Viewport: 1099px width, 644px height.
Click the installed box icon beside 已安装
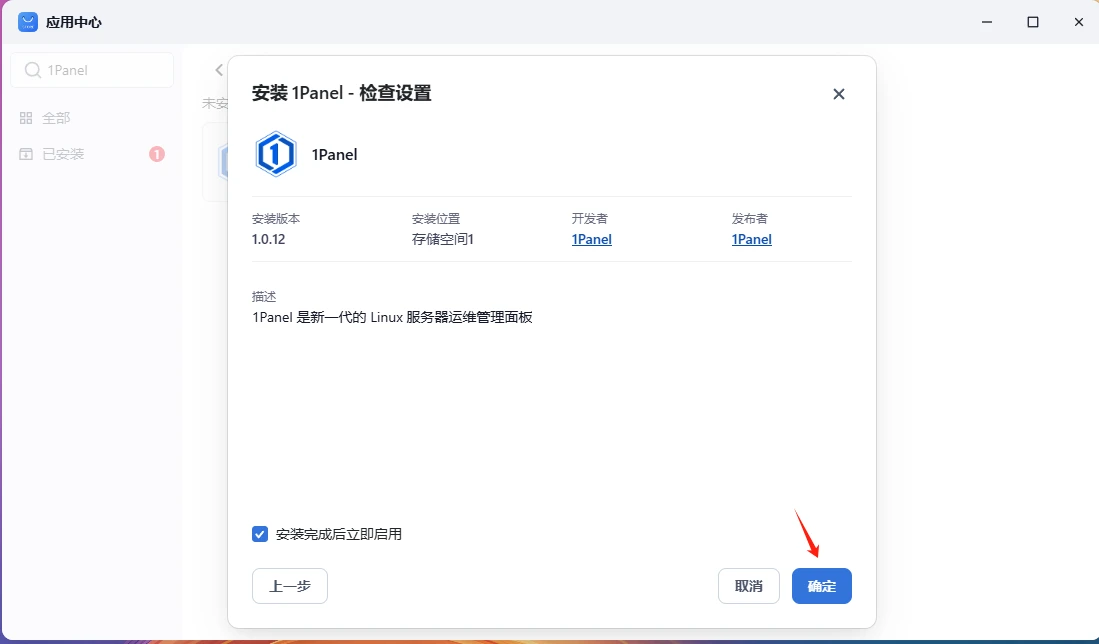pyautogui.click(x=26, y=154)
